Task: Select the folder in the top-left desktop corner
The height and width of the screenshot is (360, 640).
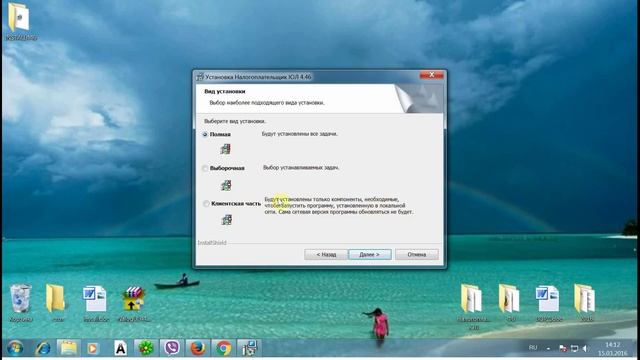Action: [x=20, y=21]
